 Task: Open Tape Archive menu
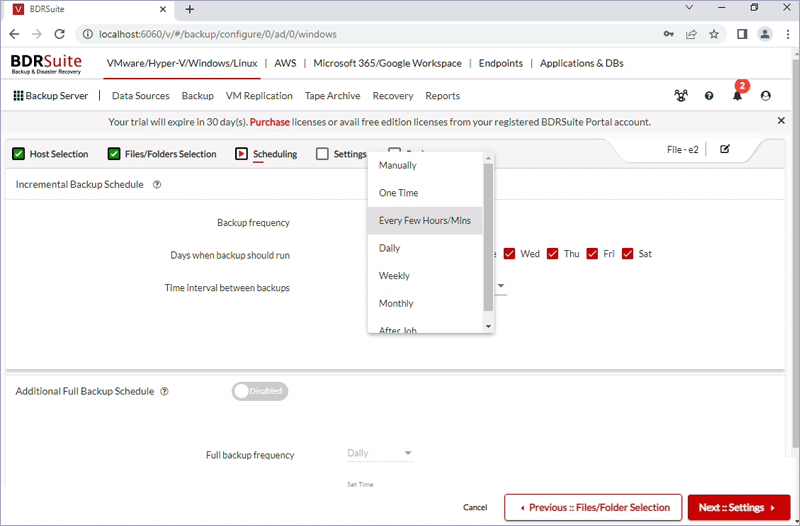(x=333, y=96)
